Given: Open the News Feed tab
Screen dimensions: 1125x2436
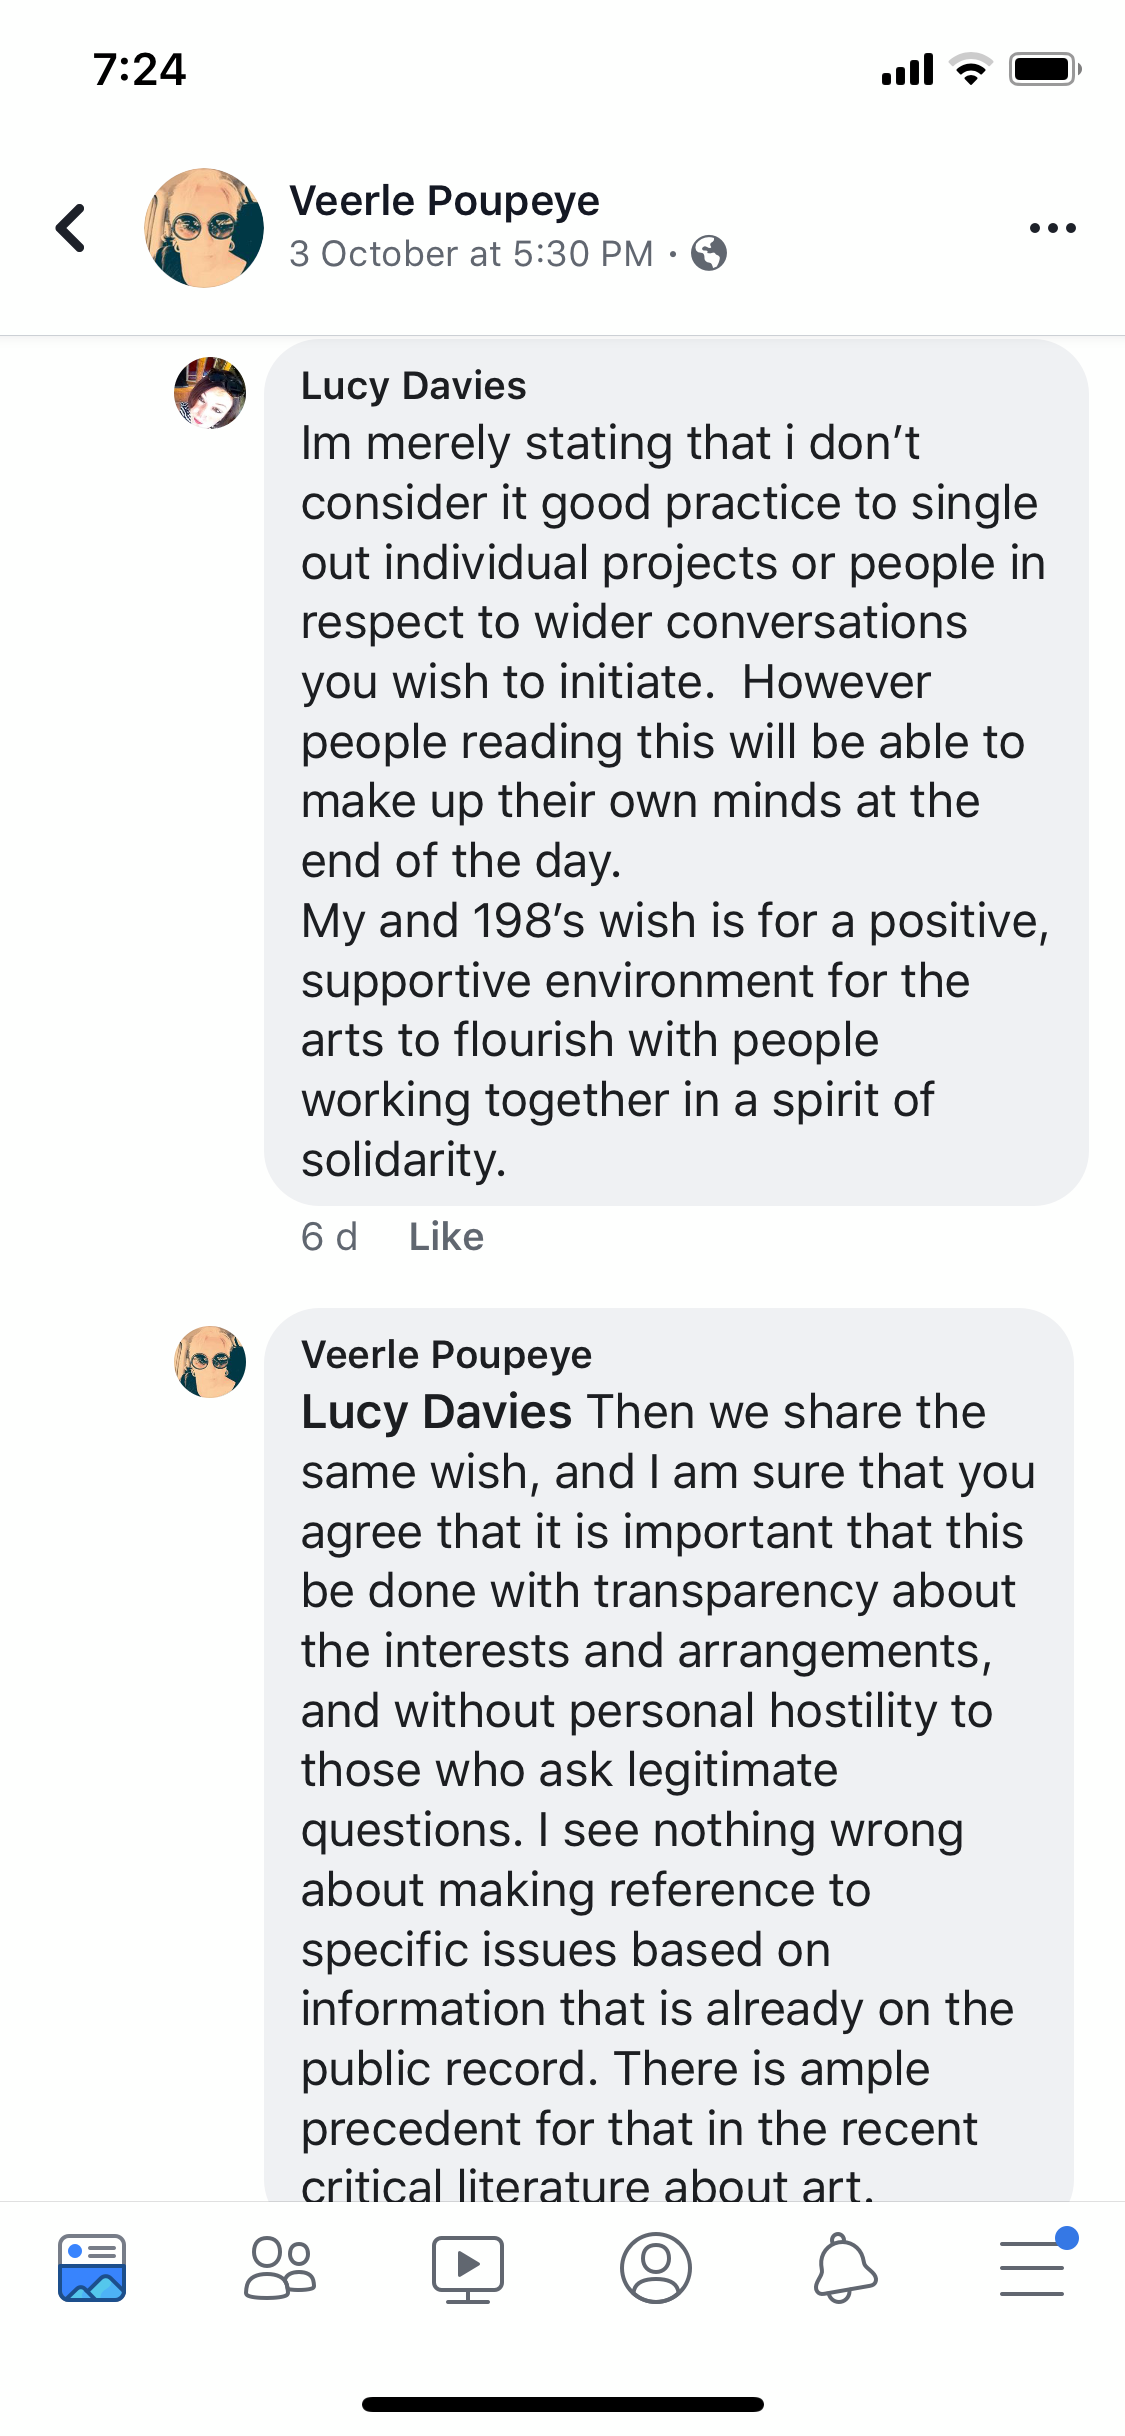Looking at the screenshot, I should tap(92, 2267).
